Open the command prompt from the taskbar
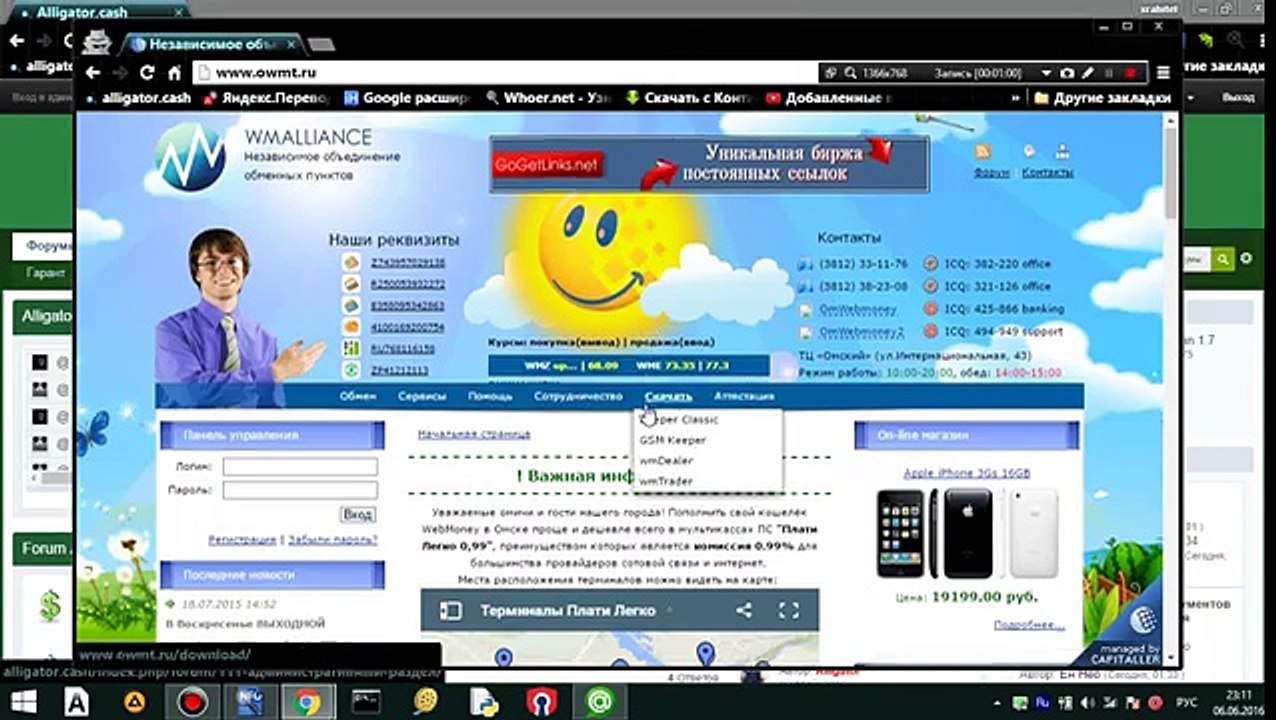Screen dimensions: 1276x720 tap(366, 702)
